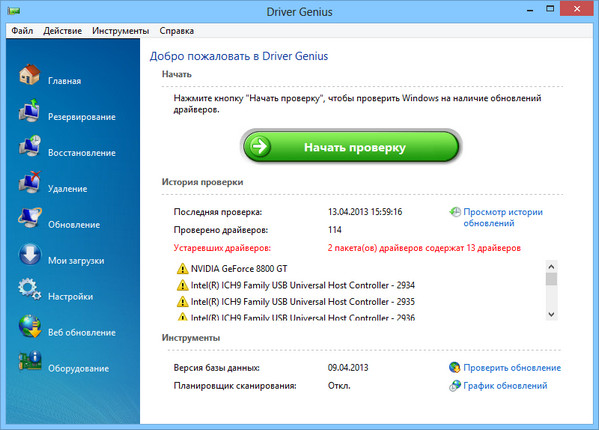The width and height of the screenshot is (599, 430).
Task: Select the Веб обновление globe icon
Action: 29,326
